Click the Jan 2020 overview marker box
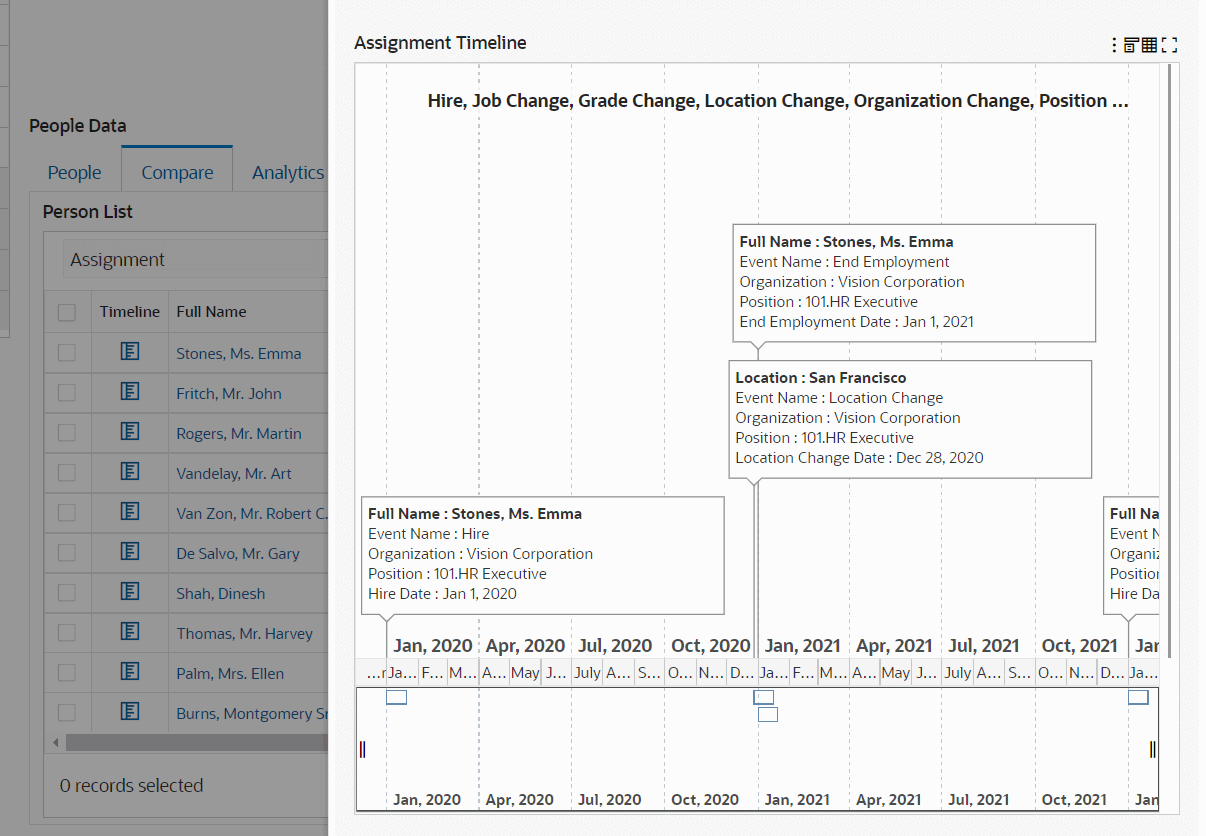 click(x=396, y=697)
